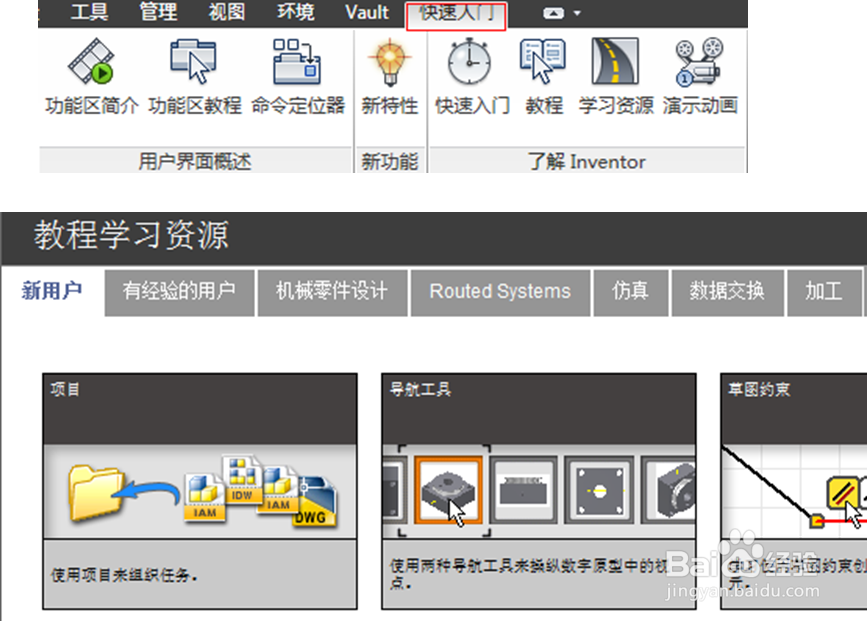This screenshot has width=867, height=621.
Task: Open 快速入门 clock icon in ribbon panel
Action: click(472, 76)
